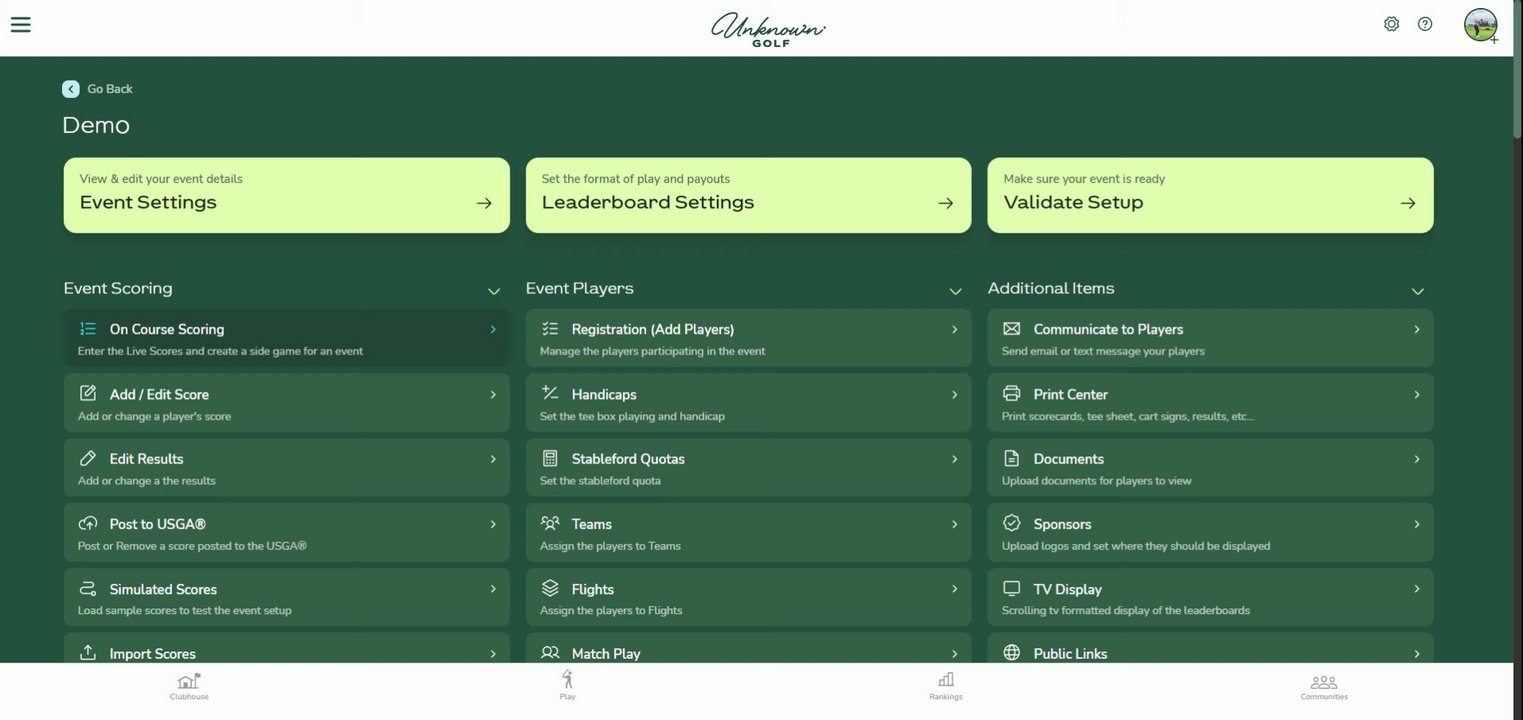This screenshot has height=720, width=1523.
Task: Go to the Communities tab
Action: tap(1324, 686)
